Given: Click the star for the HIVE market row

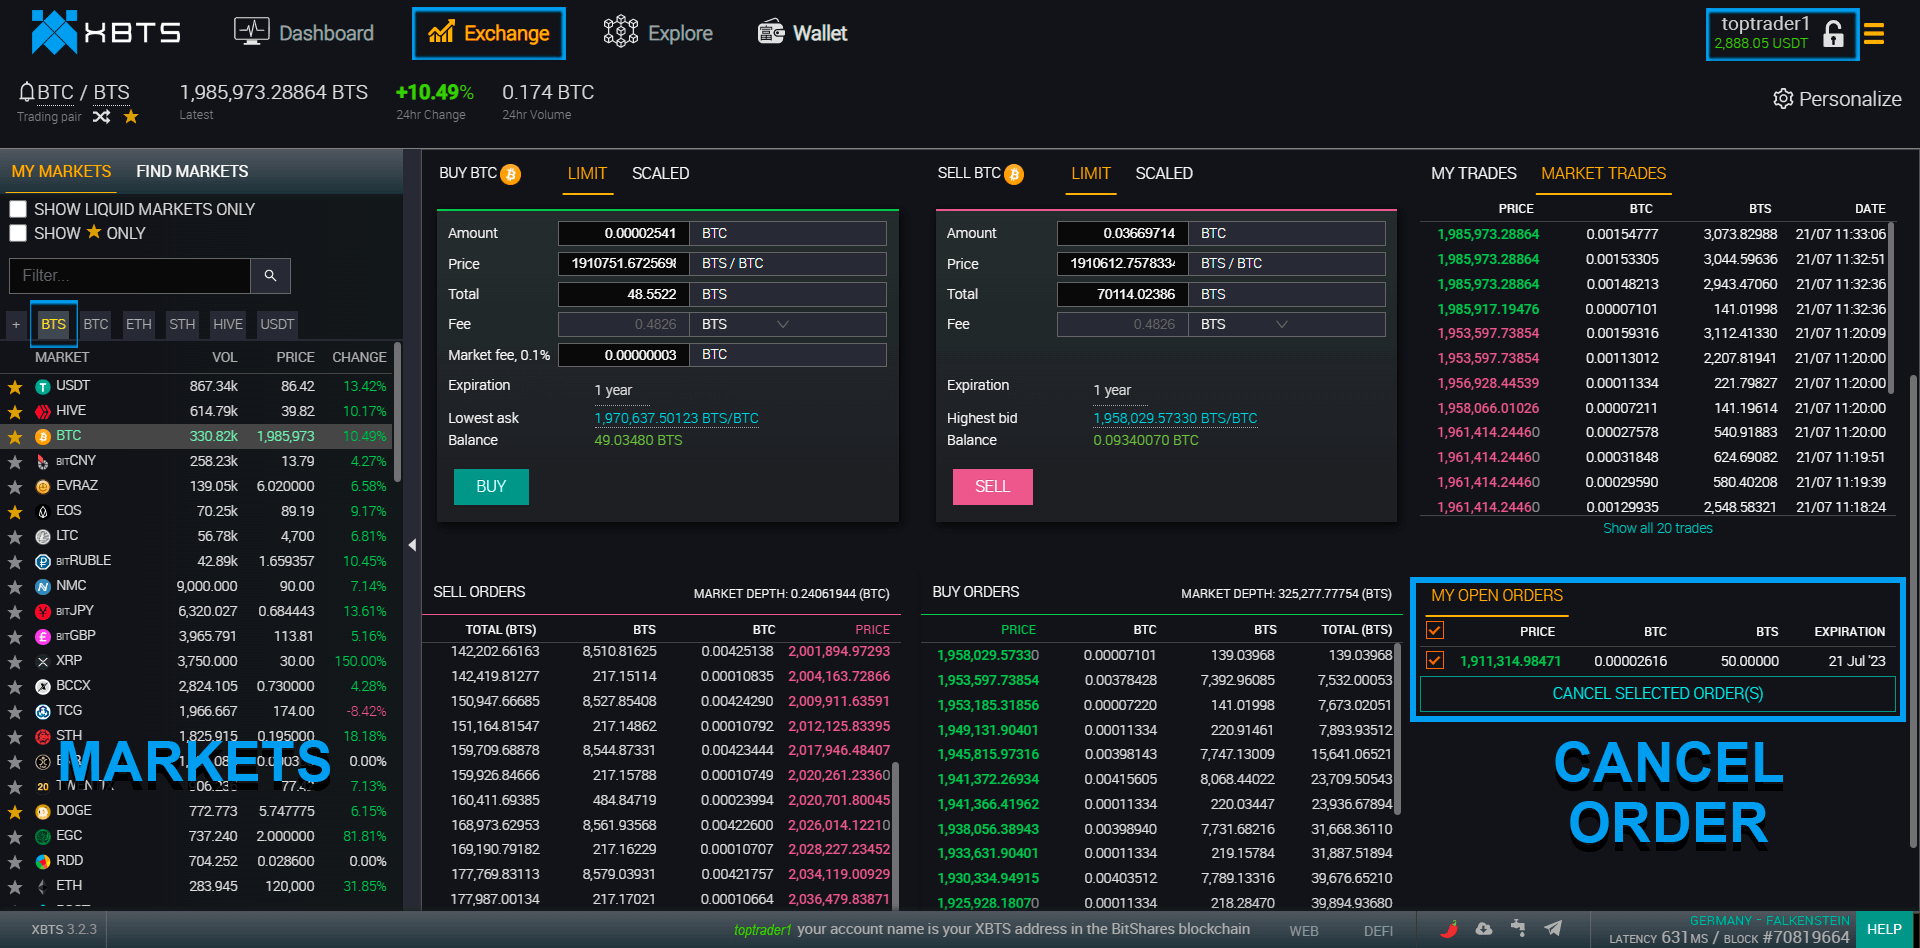Looking at the screenshot, I should point(15,412).
